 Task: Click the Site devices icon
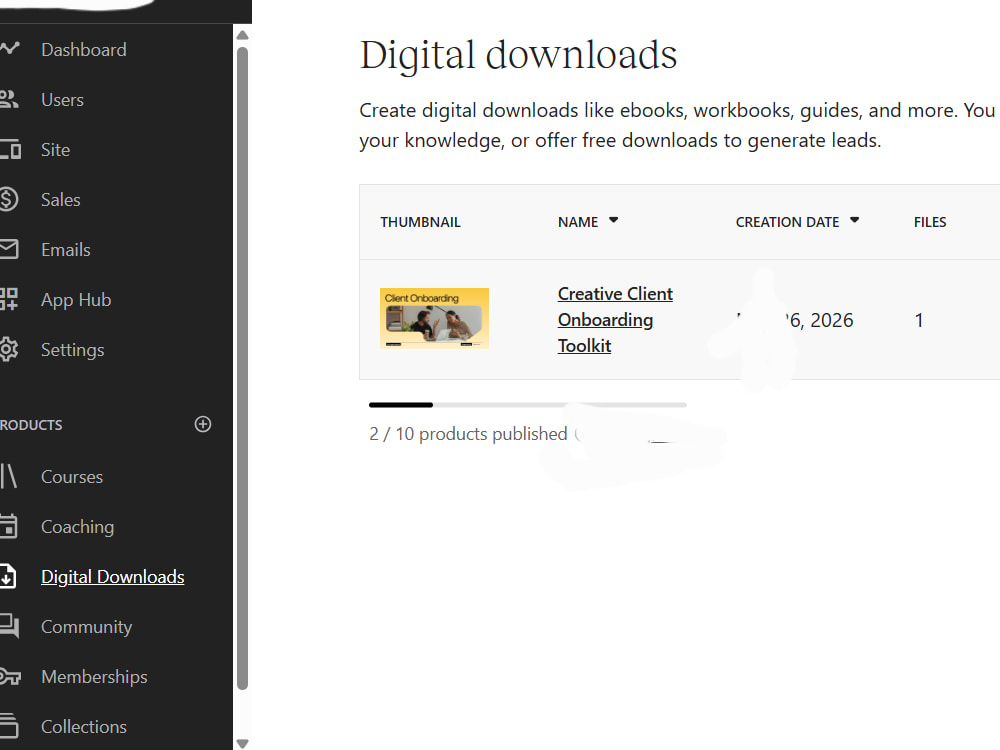coord(10,149)
